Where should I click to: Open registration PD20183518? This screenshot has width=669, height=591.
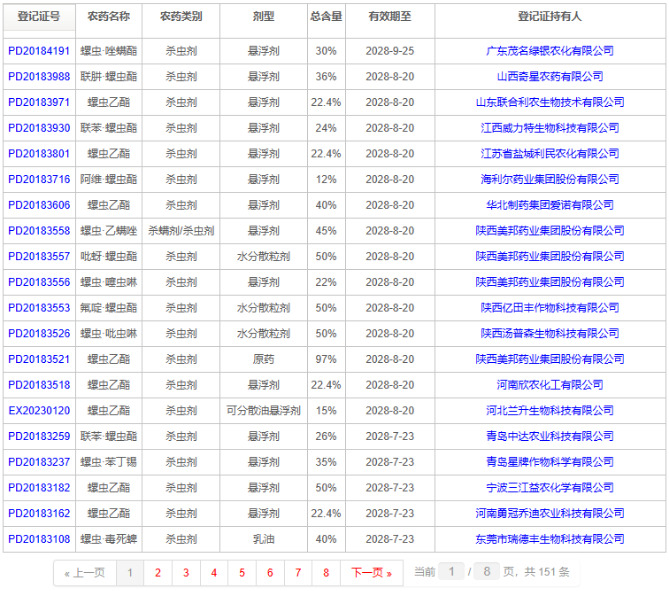tap(39, 384)
